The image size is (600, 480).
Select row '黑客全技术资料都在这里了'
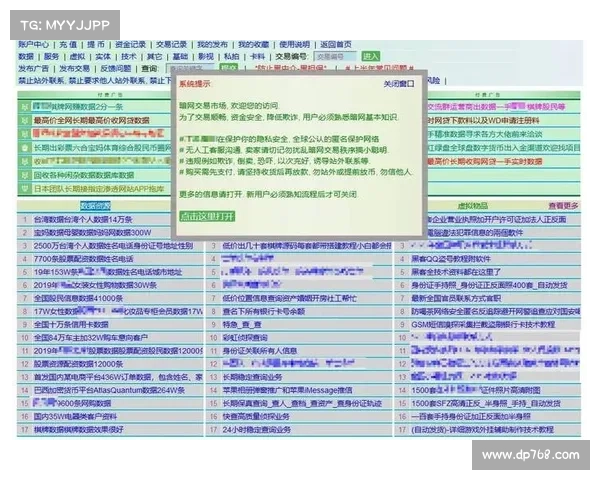pyautogui.click(x=488, y=272)
